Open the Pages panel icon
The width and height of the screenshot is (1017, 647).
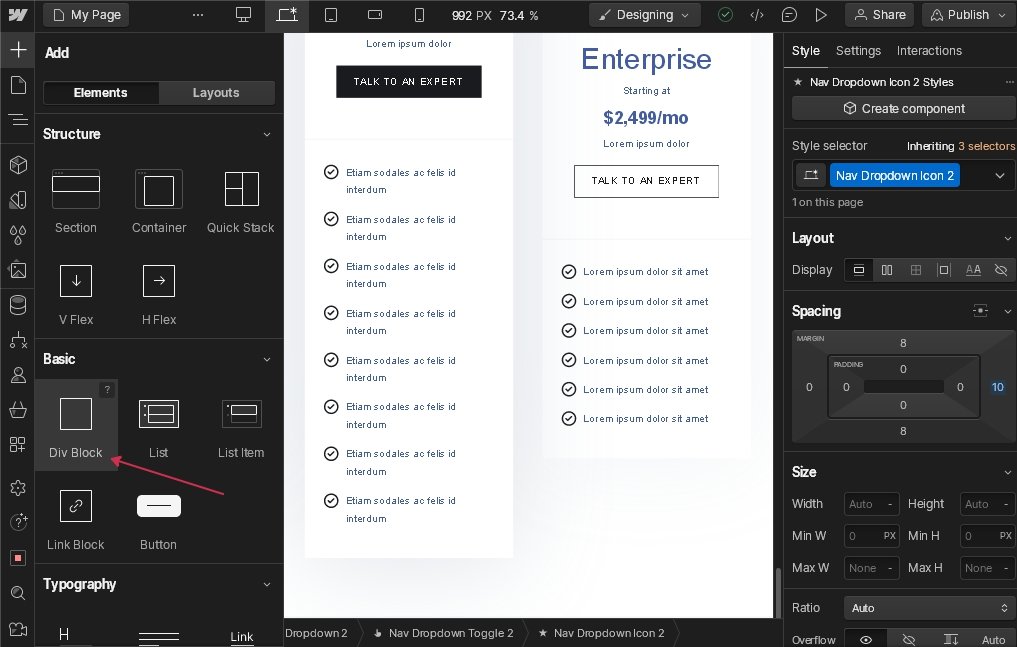[x=18, y=85]
